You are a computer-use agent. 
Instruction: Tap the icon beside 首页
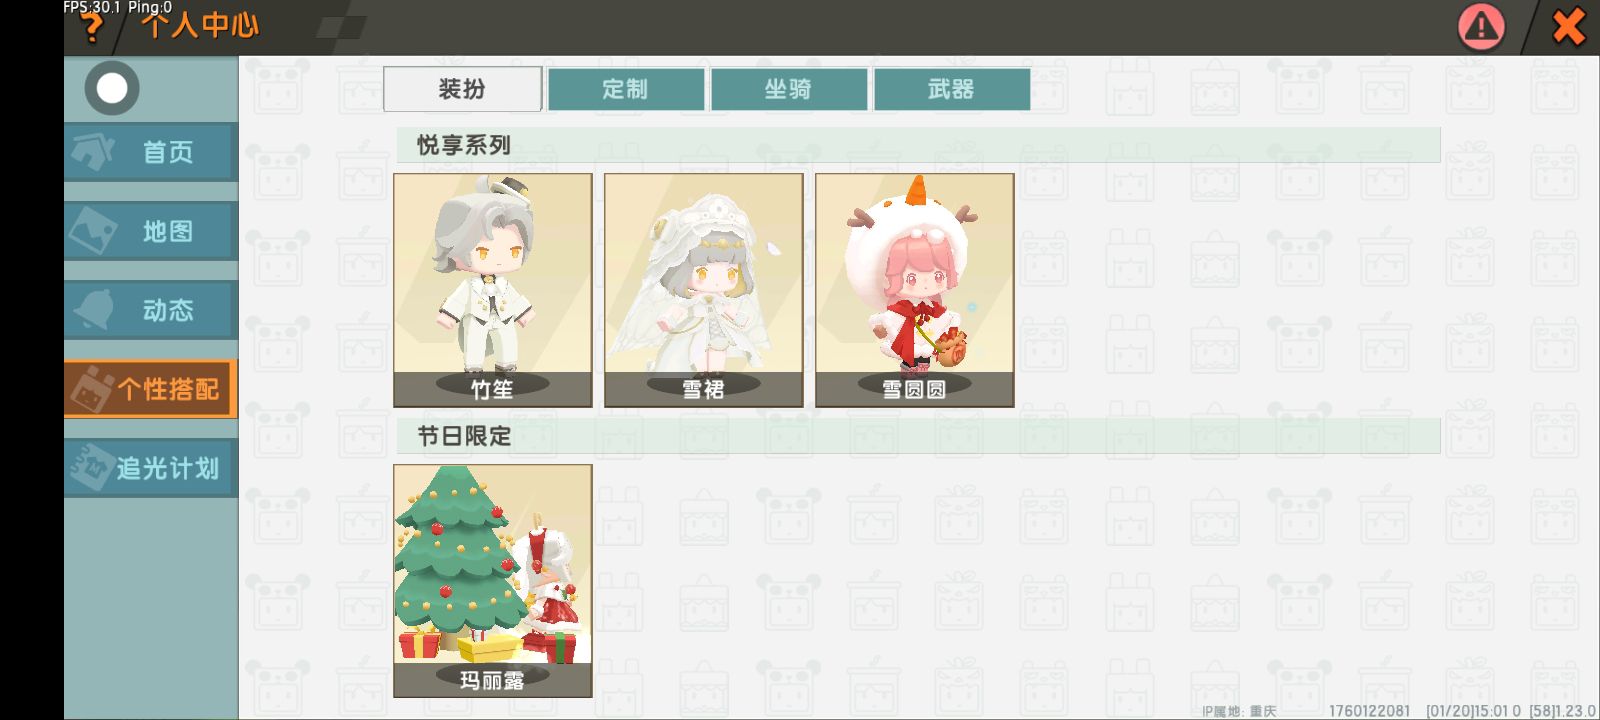click(93, 152)
